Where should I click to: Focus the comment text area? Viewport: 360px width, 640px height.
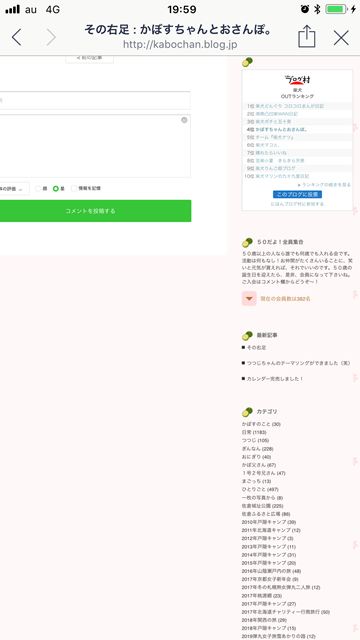[x=95, y=146]
